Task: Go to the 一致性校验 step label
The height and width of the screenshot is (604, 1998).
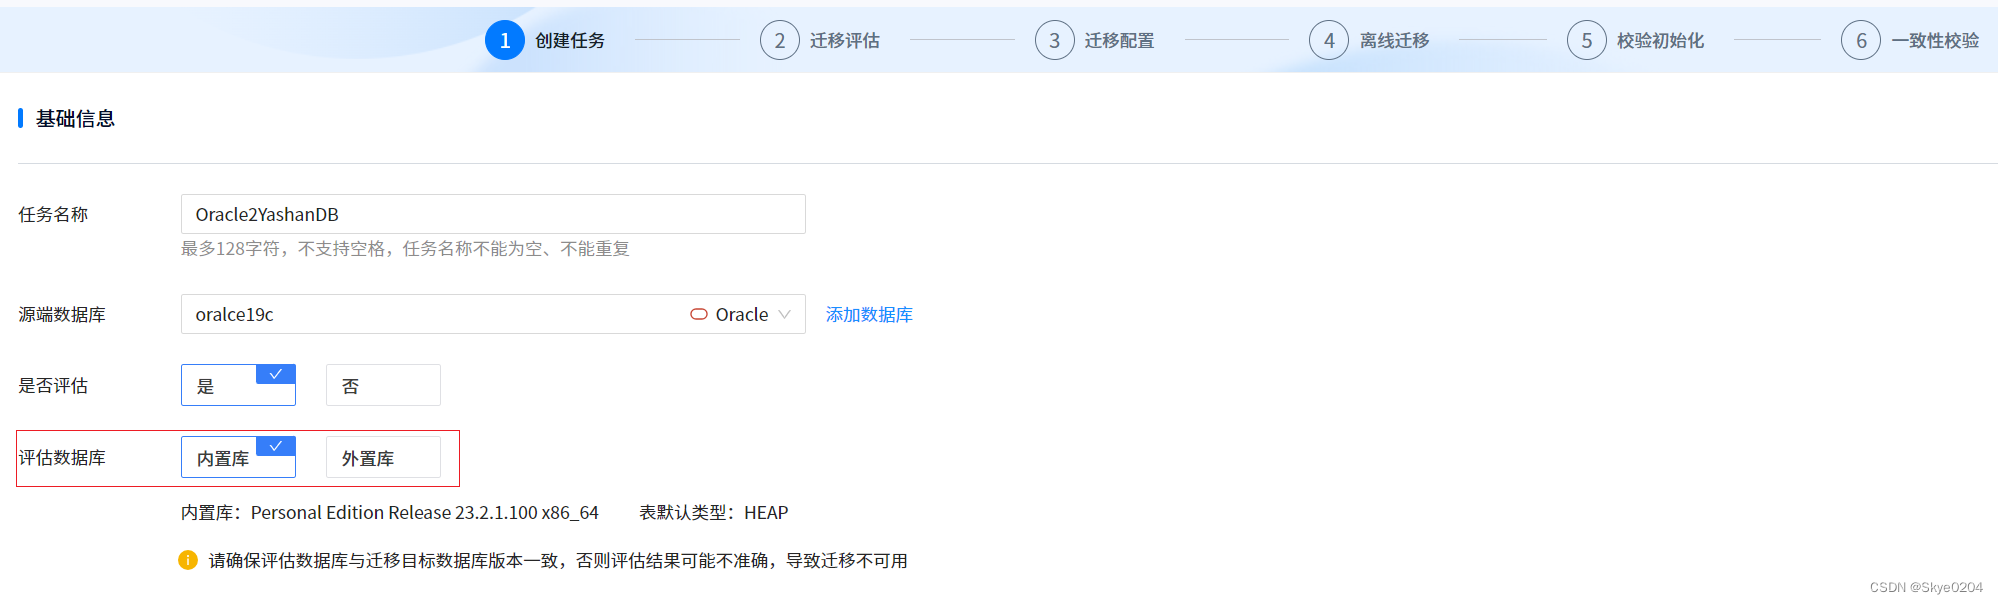Action: pos(1936,41)
